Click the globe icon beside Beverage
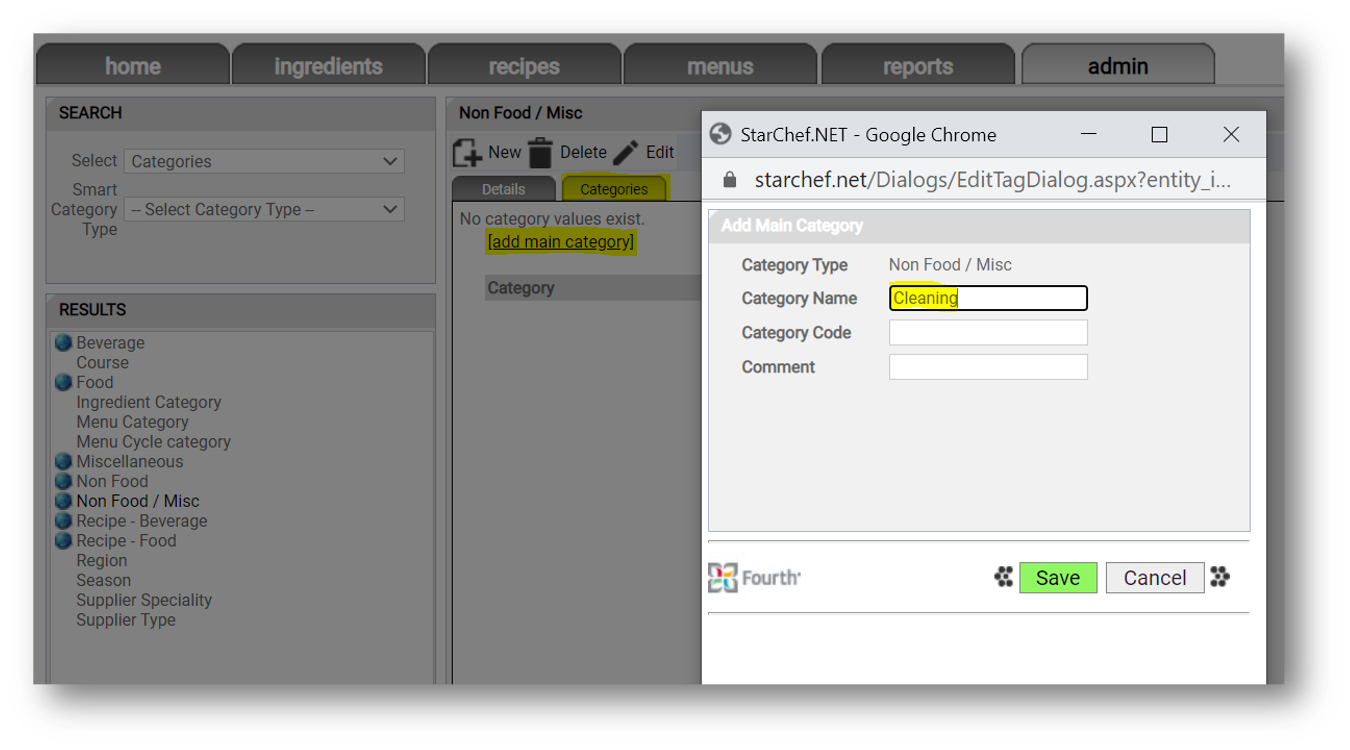1350x750 pixels. pyautogui.click(x=64, y=343)
